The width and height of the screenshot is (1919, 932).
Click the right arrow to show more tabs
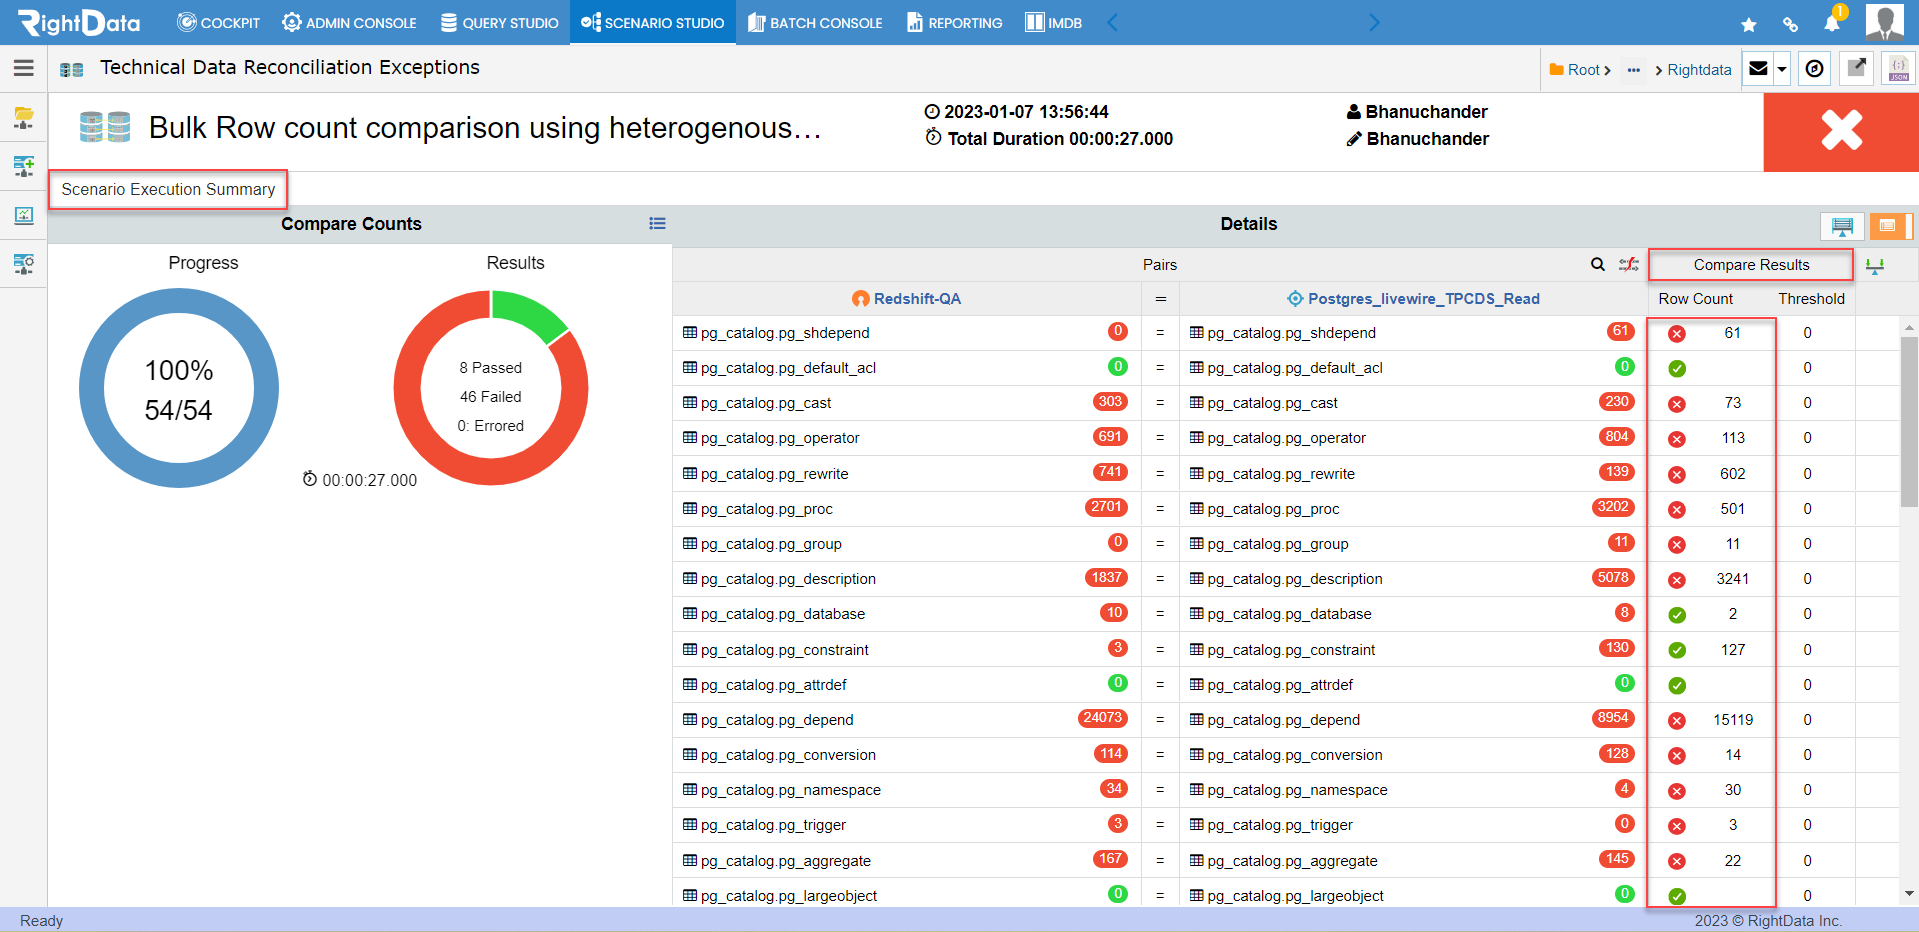coord(1374,22)
